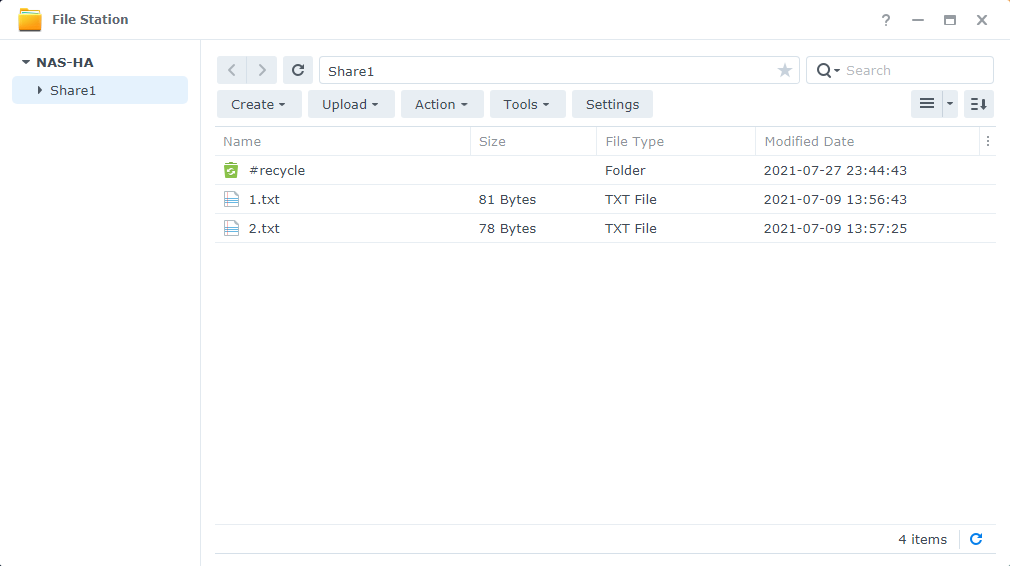
Task: Open the sort order icon
Action: (x=979, y=104)
